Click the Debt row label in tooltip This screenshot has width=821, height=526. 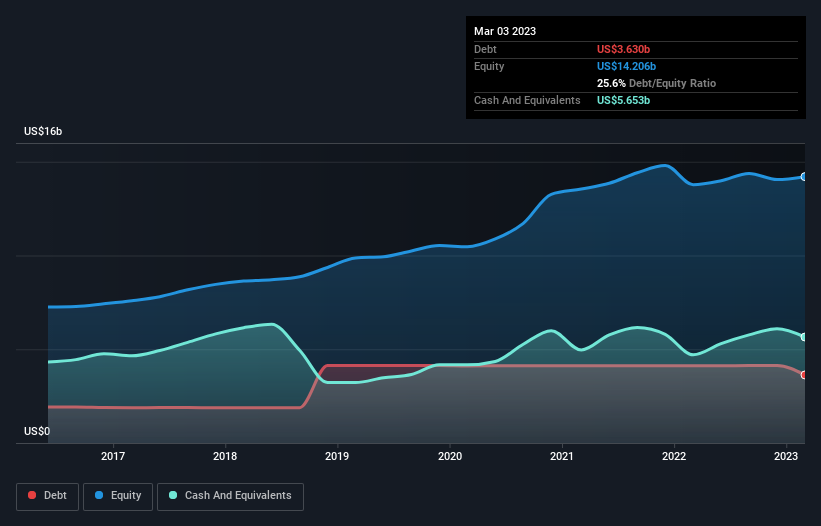(485, 49)
